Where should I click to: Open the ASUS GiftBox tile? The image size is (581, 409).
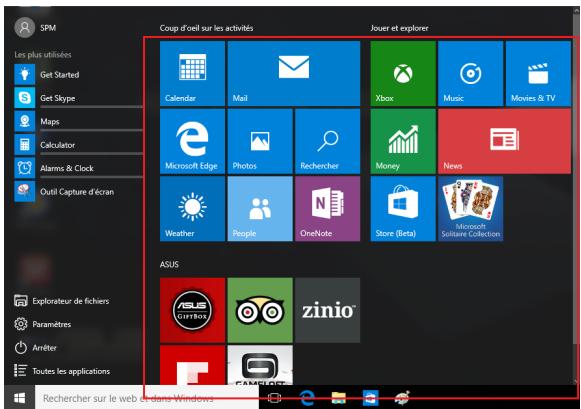pos(192,310)
